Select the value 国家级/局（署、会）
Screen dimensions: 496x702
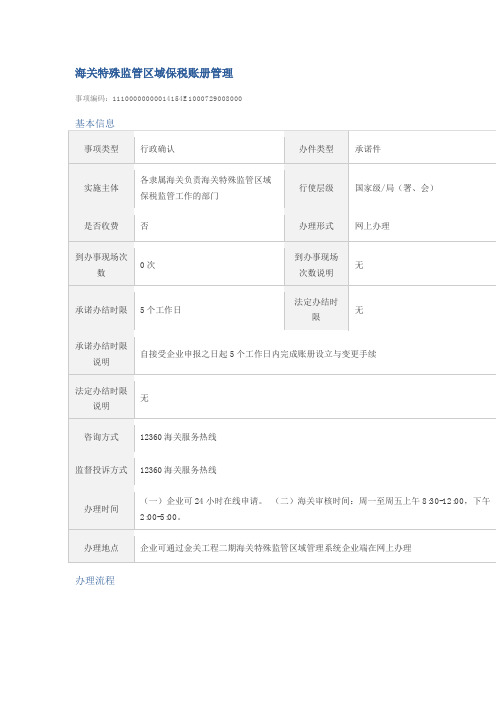(394, 188)
